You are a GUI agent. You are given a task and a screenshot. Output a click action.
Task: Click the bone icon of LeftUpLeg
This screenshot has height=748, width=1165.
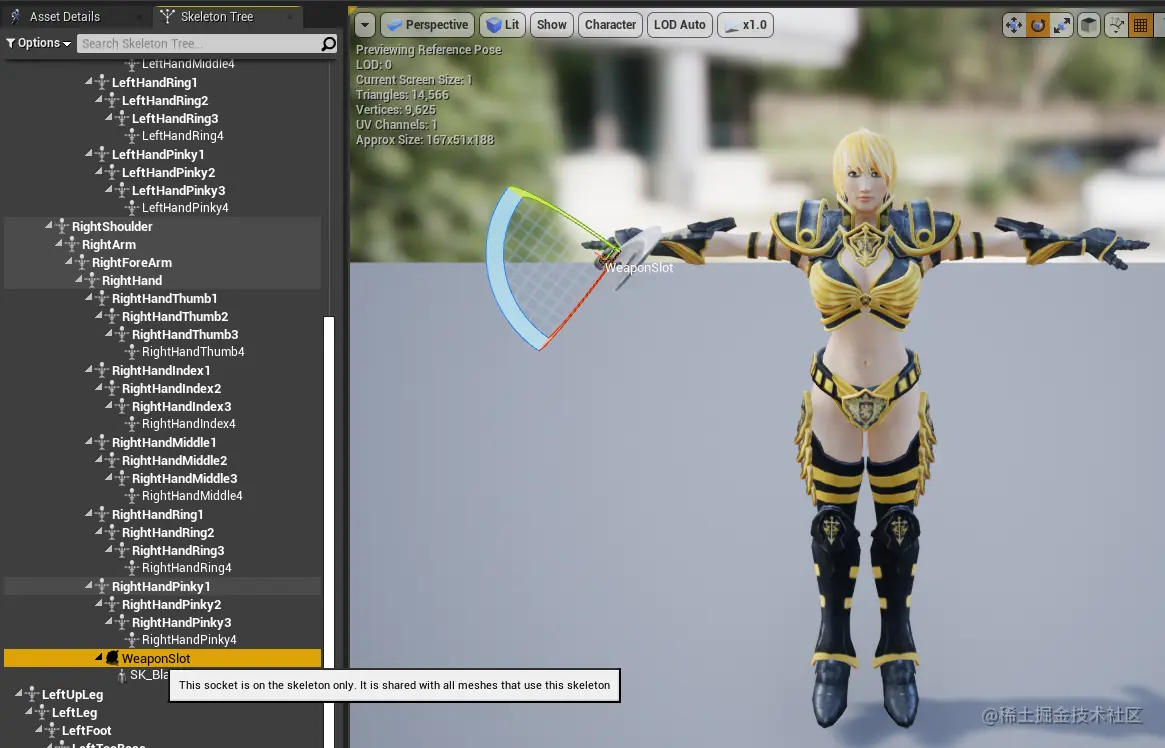pos(32,695)
